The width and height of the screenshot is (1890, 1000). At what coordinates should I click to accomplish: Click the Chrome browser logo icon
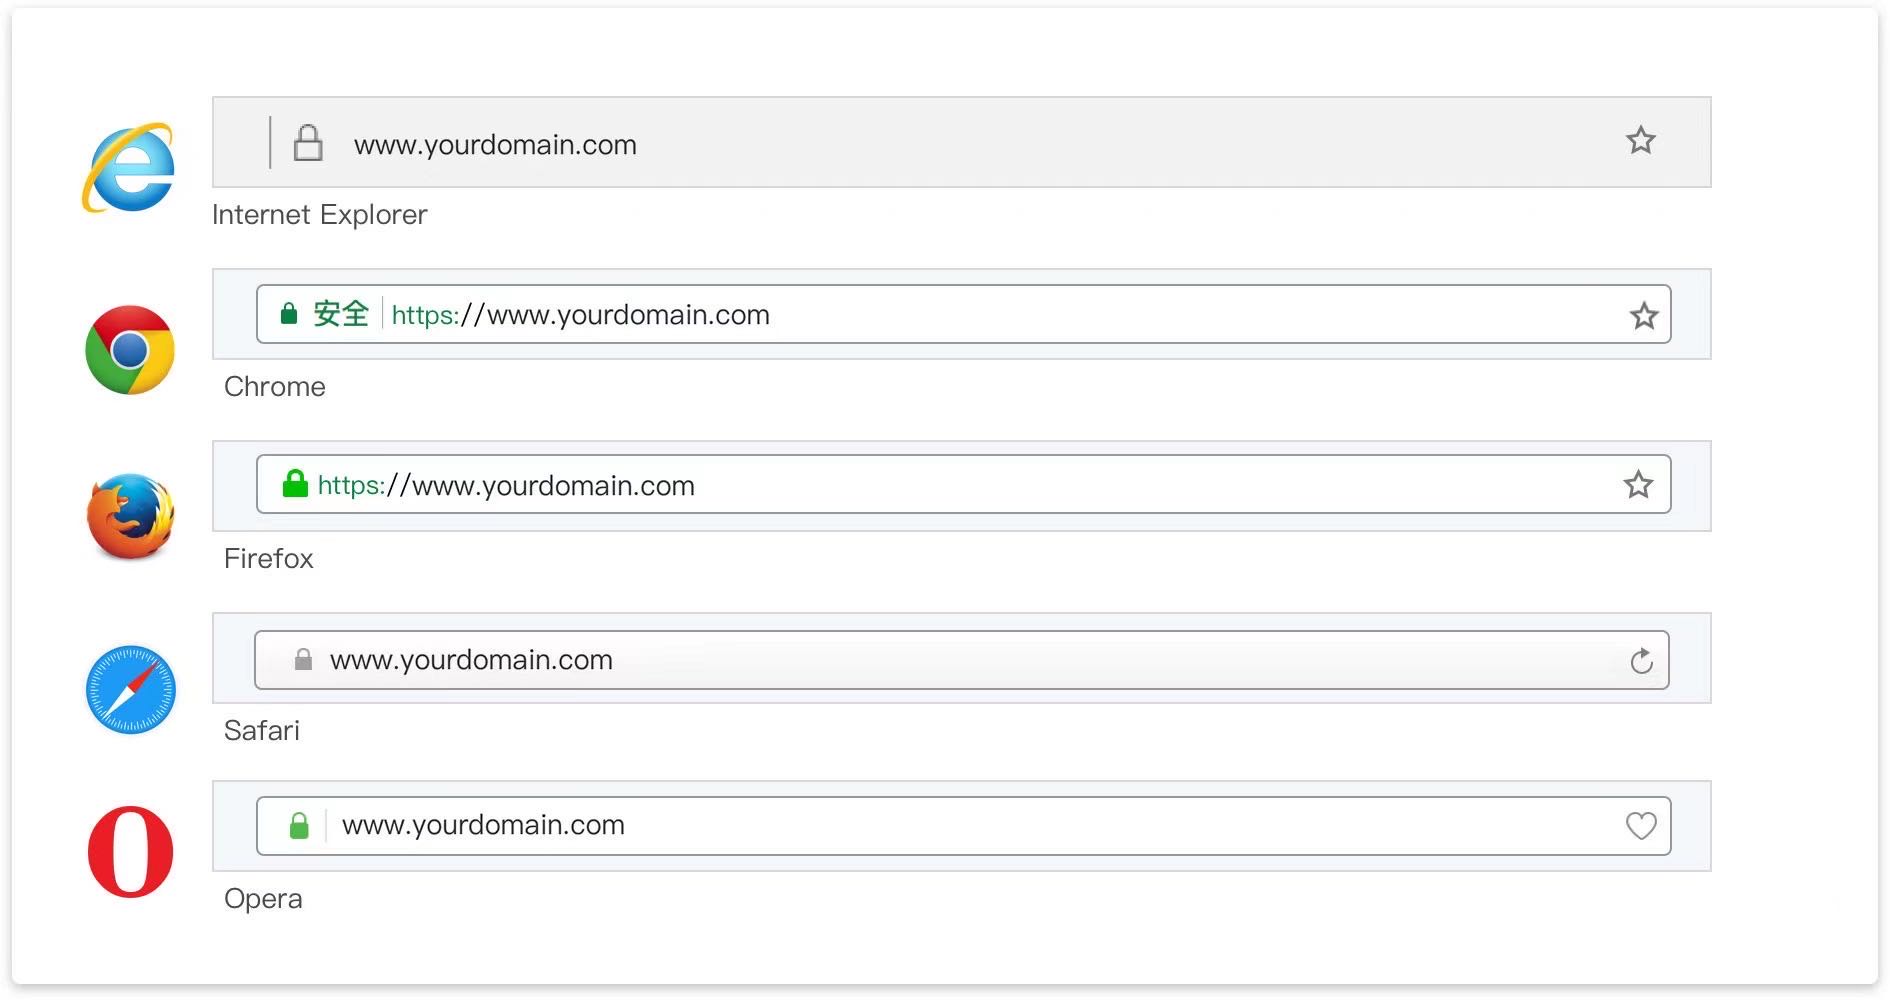[x=130, y=350]
